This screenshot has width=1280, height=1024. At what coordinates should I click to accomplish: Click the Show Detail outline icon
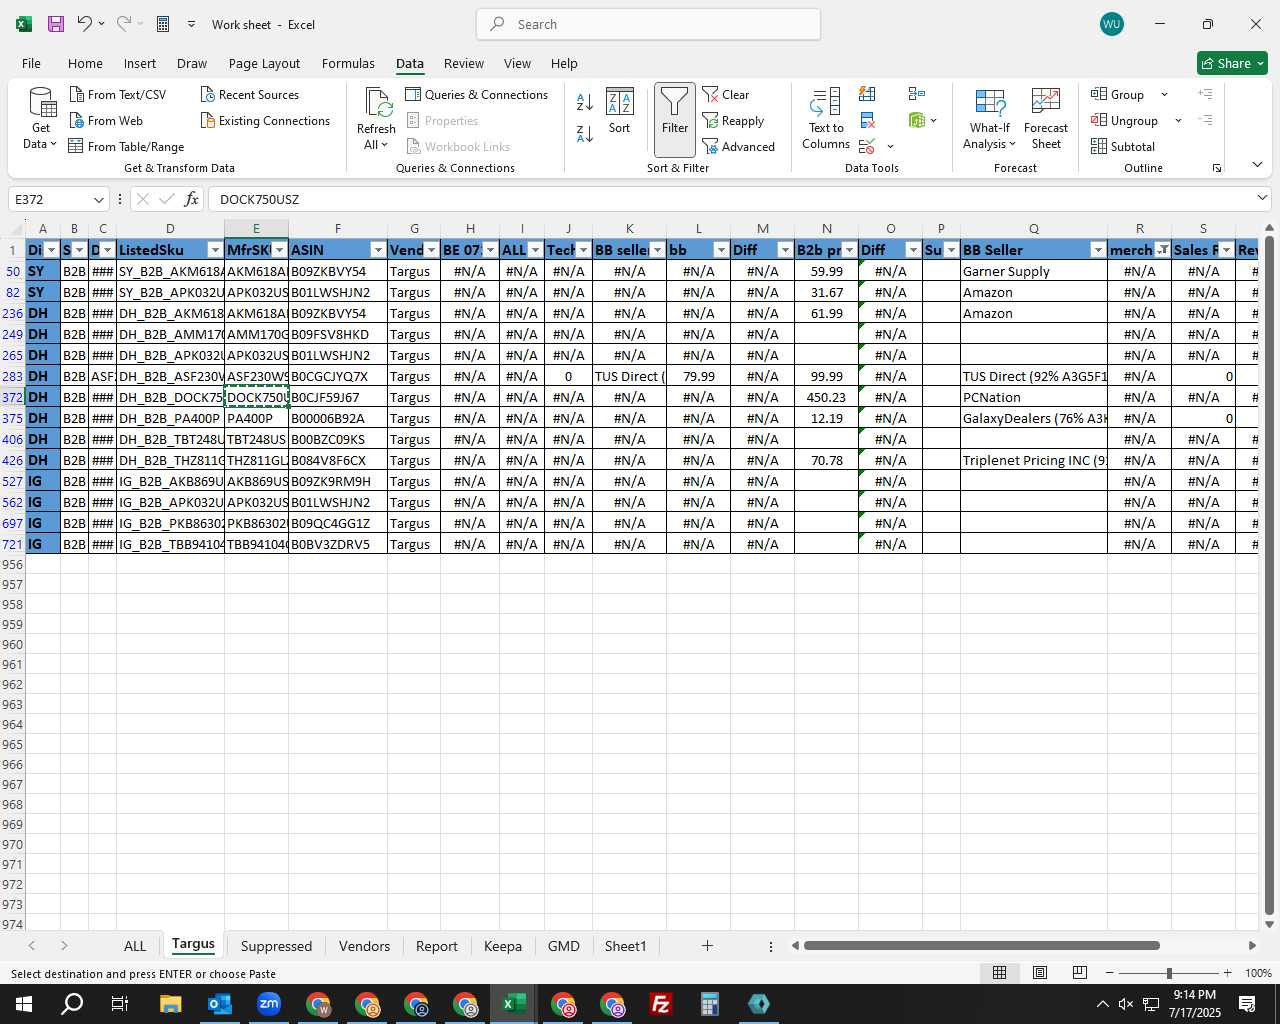[x=1206, y=94]
